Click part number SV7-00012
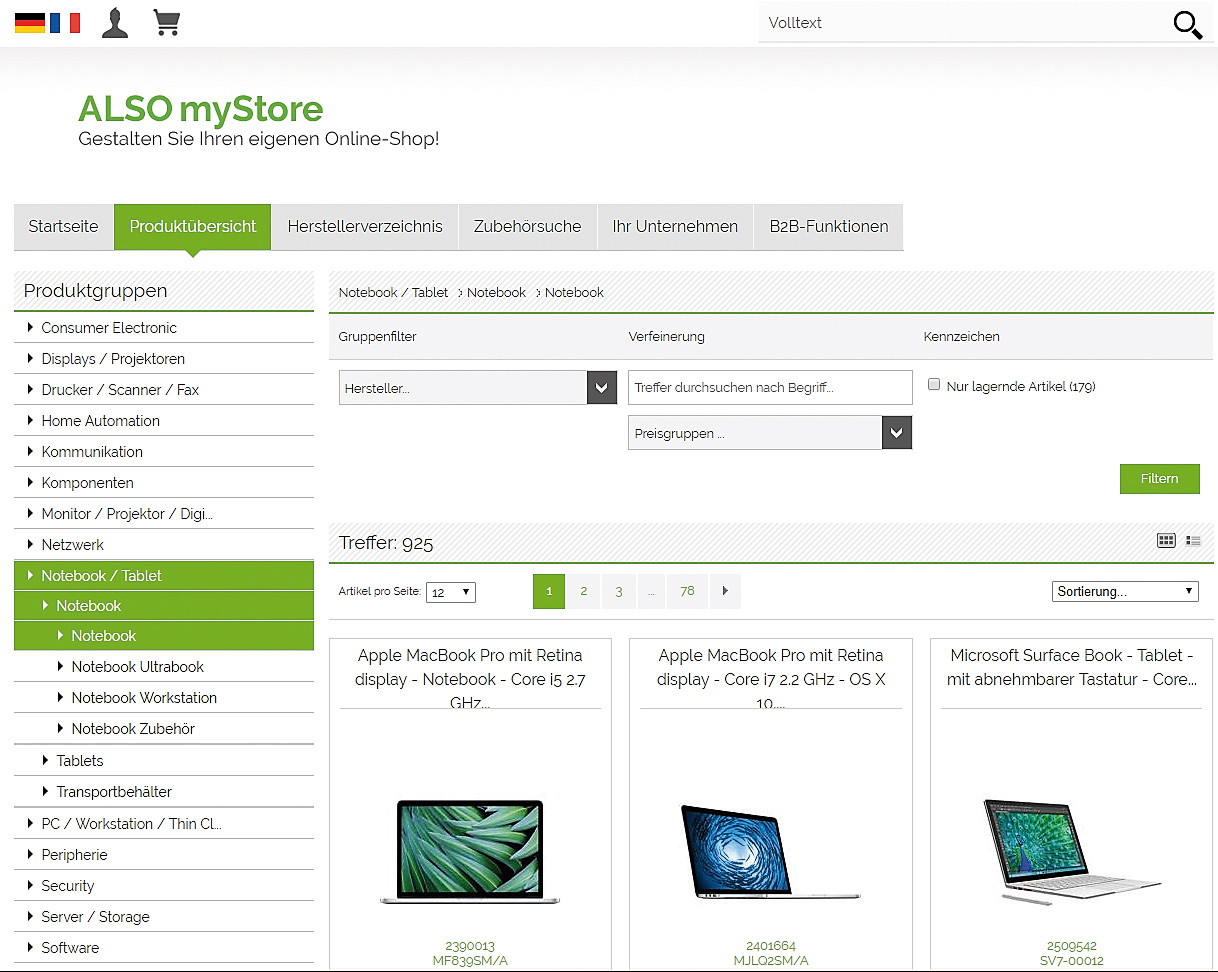This screenshot has width=1218, height=972. point(1072,961)
